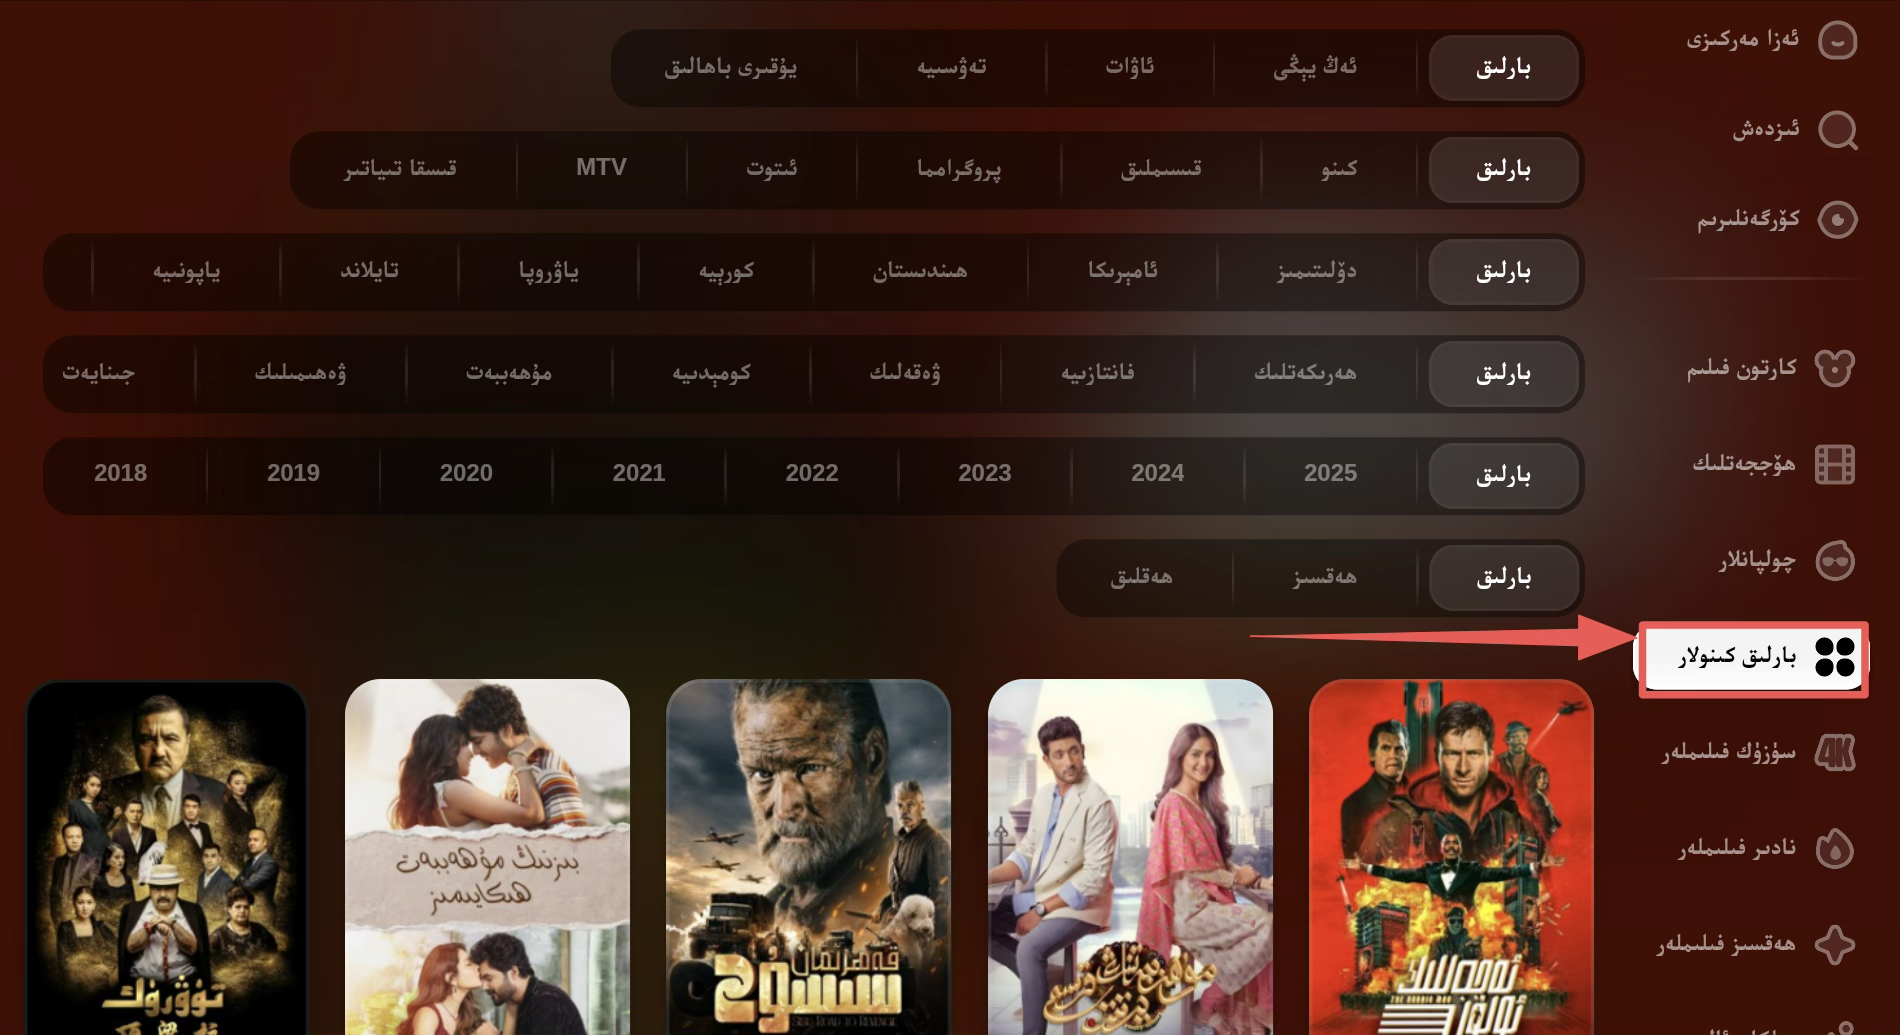Select the four-point star free films icon
The width and height of the screenshot is (1900, 1035).
click(x=1835, y=944)
